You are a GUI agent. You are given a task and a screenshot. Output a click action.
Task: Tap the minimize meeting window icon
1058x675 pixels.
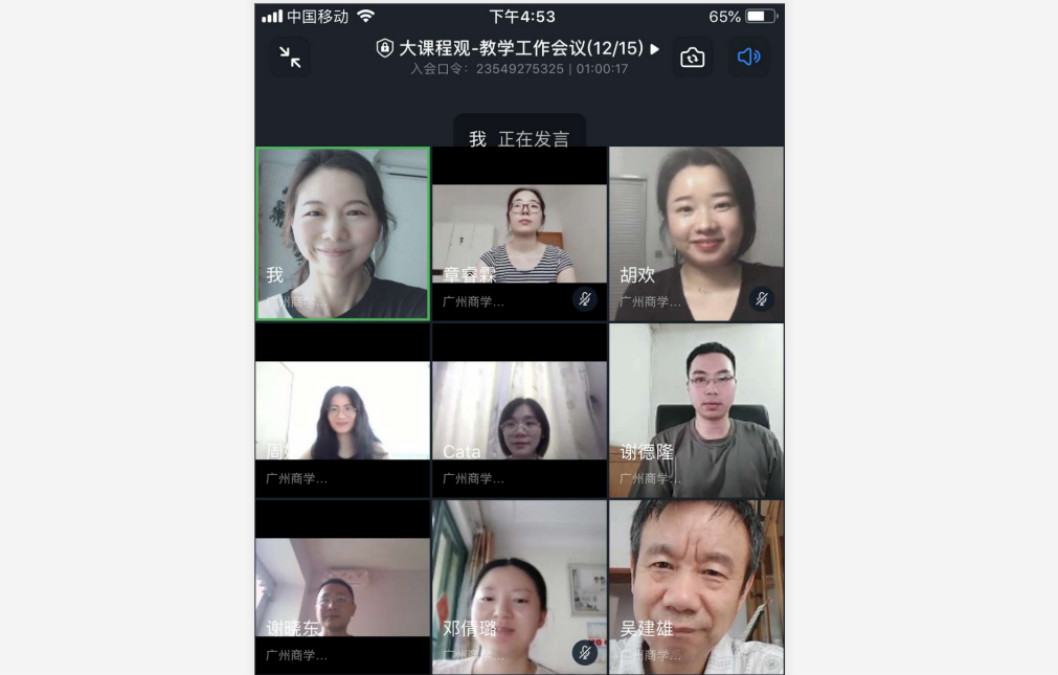click(x=290, y=57)
